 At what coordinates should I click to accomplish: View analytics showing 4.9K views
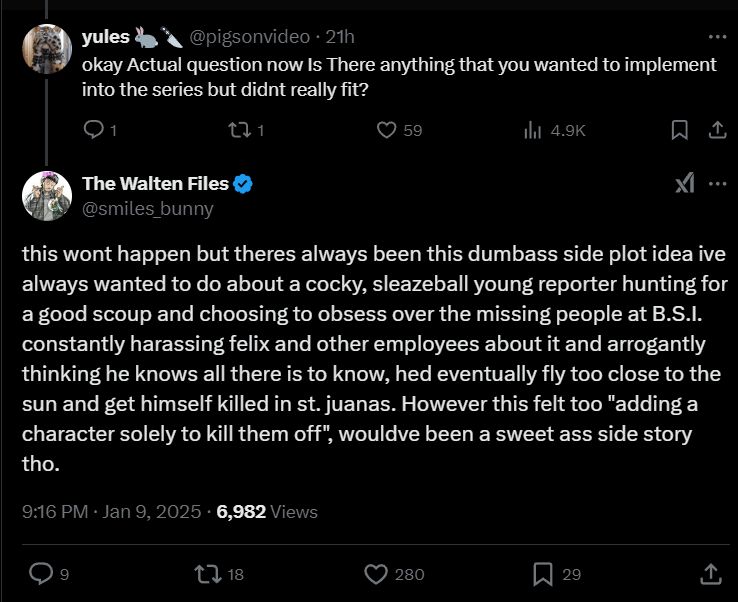(534, 130)
